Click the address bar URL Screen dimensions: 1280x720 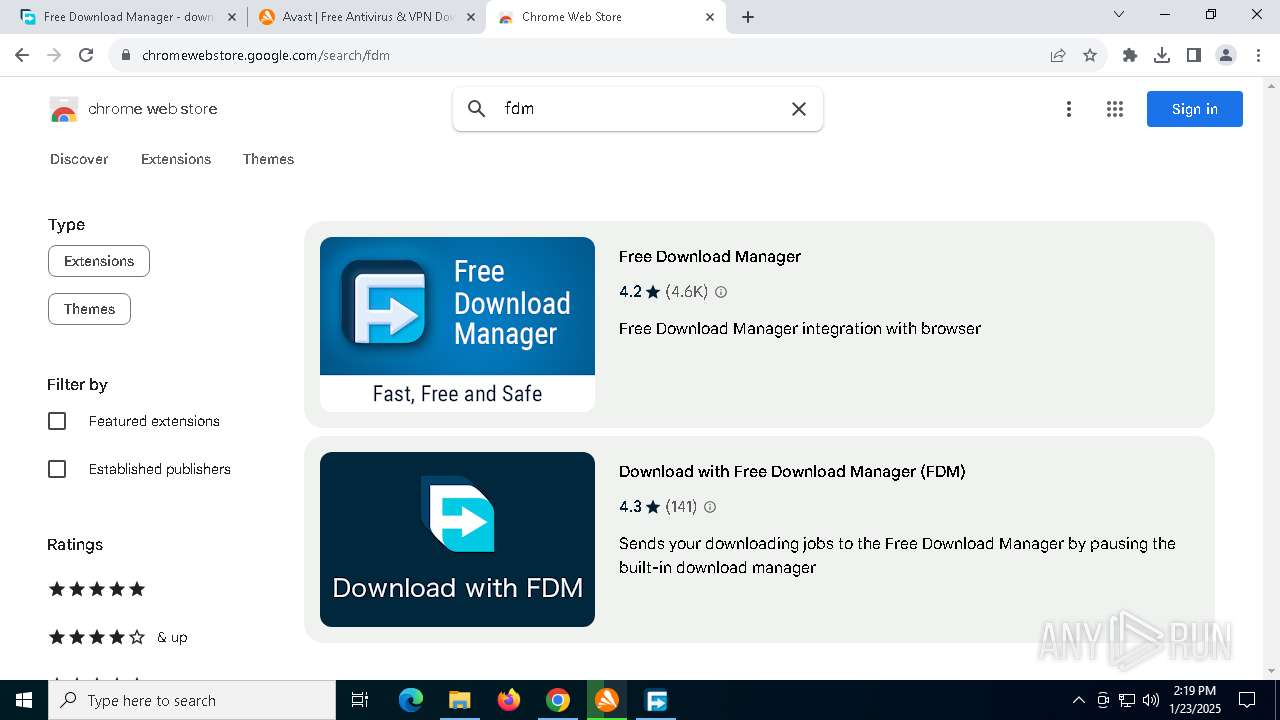266,55
